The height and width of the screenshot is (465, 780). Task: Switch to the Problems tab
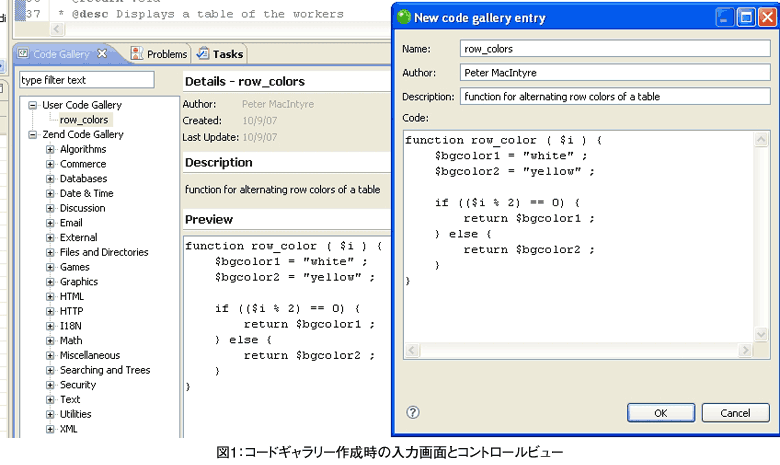(x=159, y=54)
